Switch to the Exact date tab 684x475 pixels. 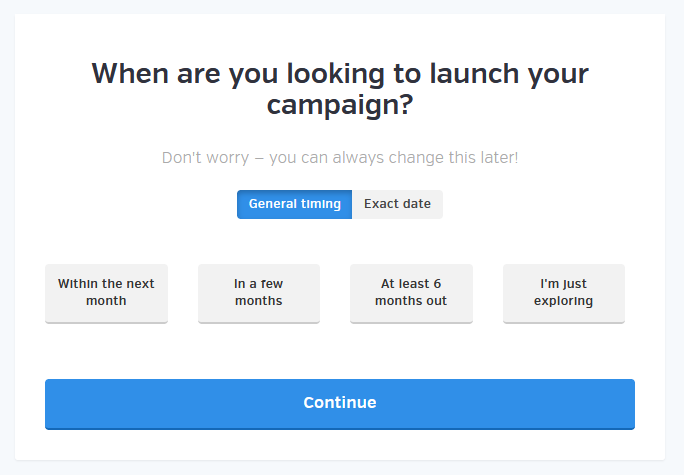(x=397, y=204)
